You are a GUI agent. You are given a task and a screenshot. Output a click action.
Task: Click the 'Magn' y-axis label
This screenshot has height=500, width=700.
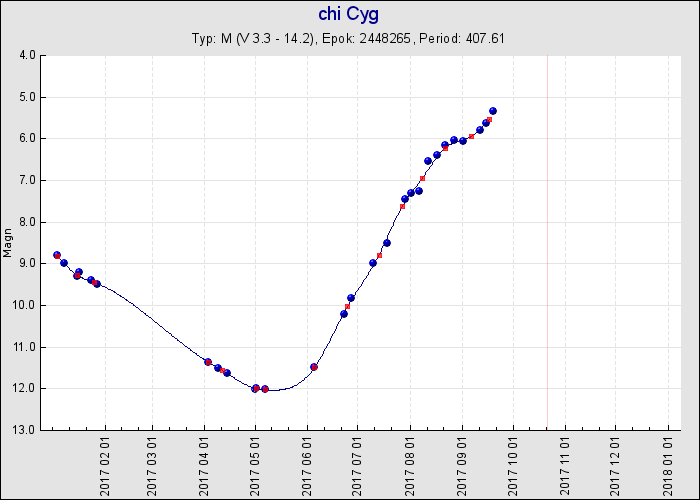point(9,242)
